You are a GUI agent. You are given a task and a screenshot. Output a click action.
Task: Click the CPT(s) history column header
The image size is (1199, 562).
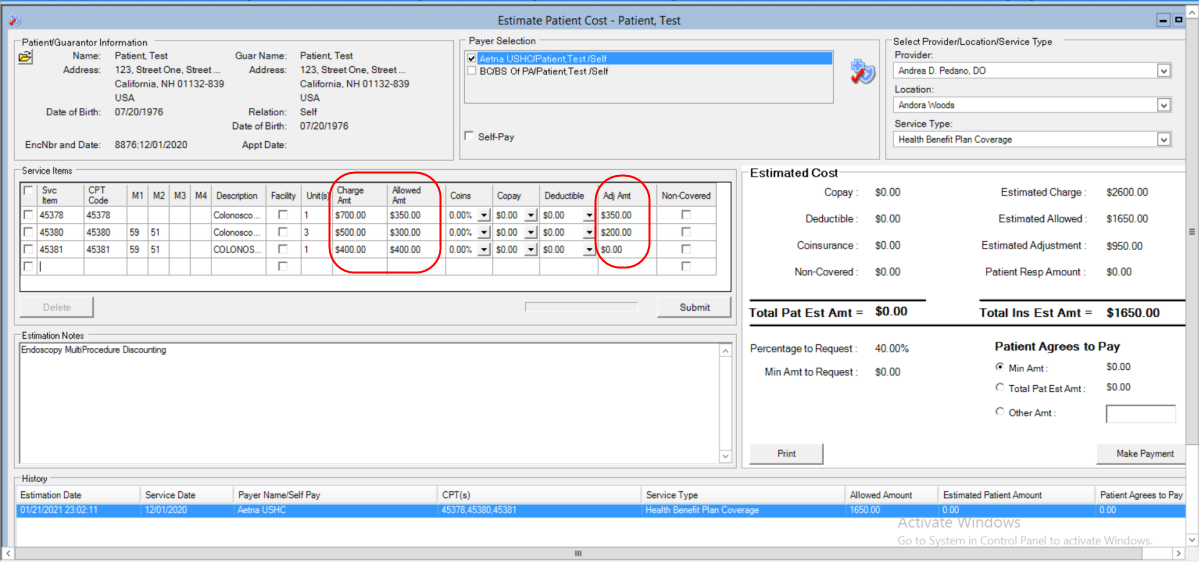[540, 495]
